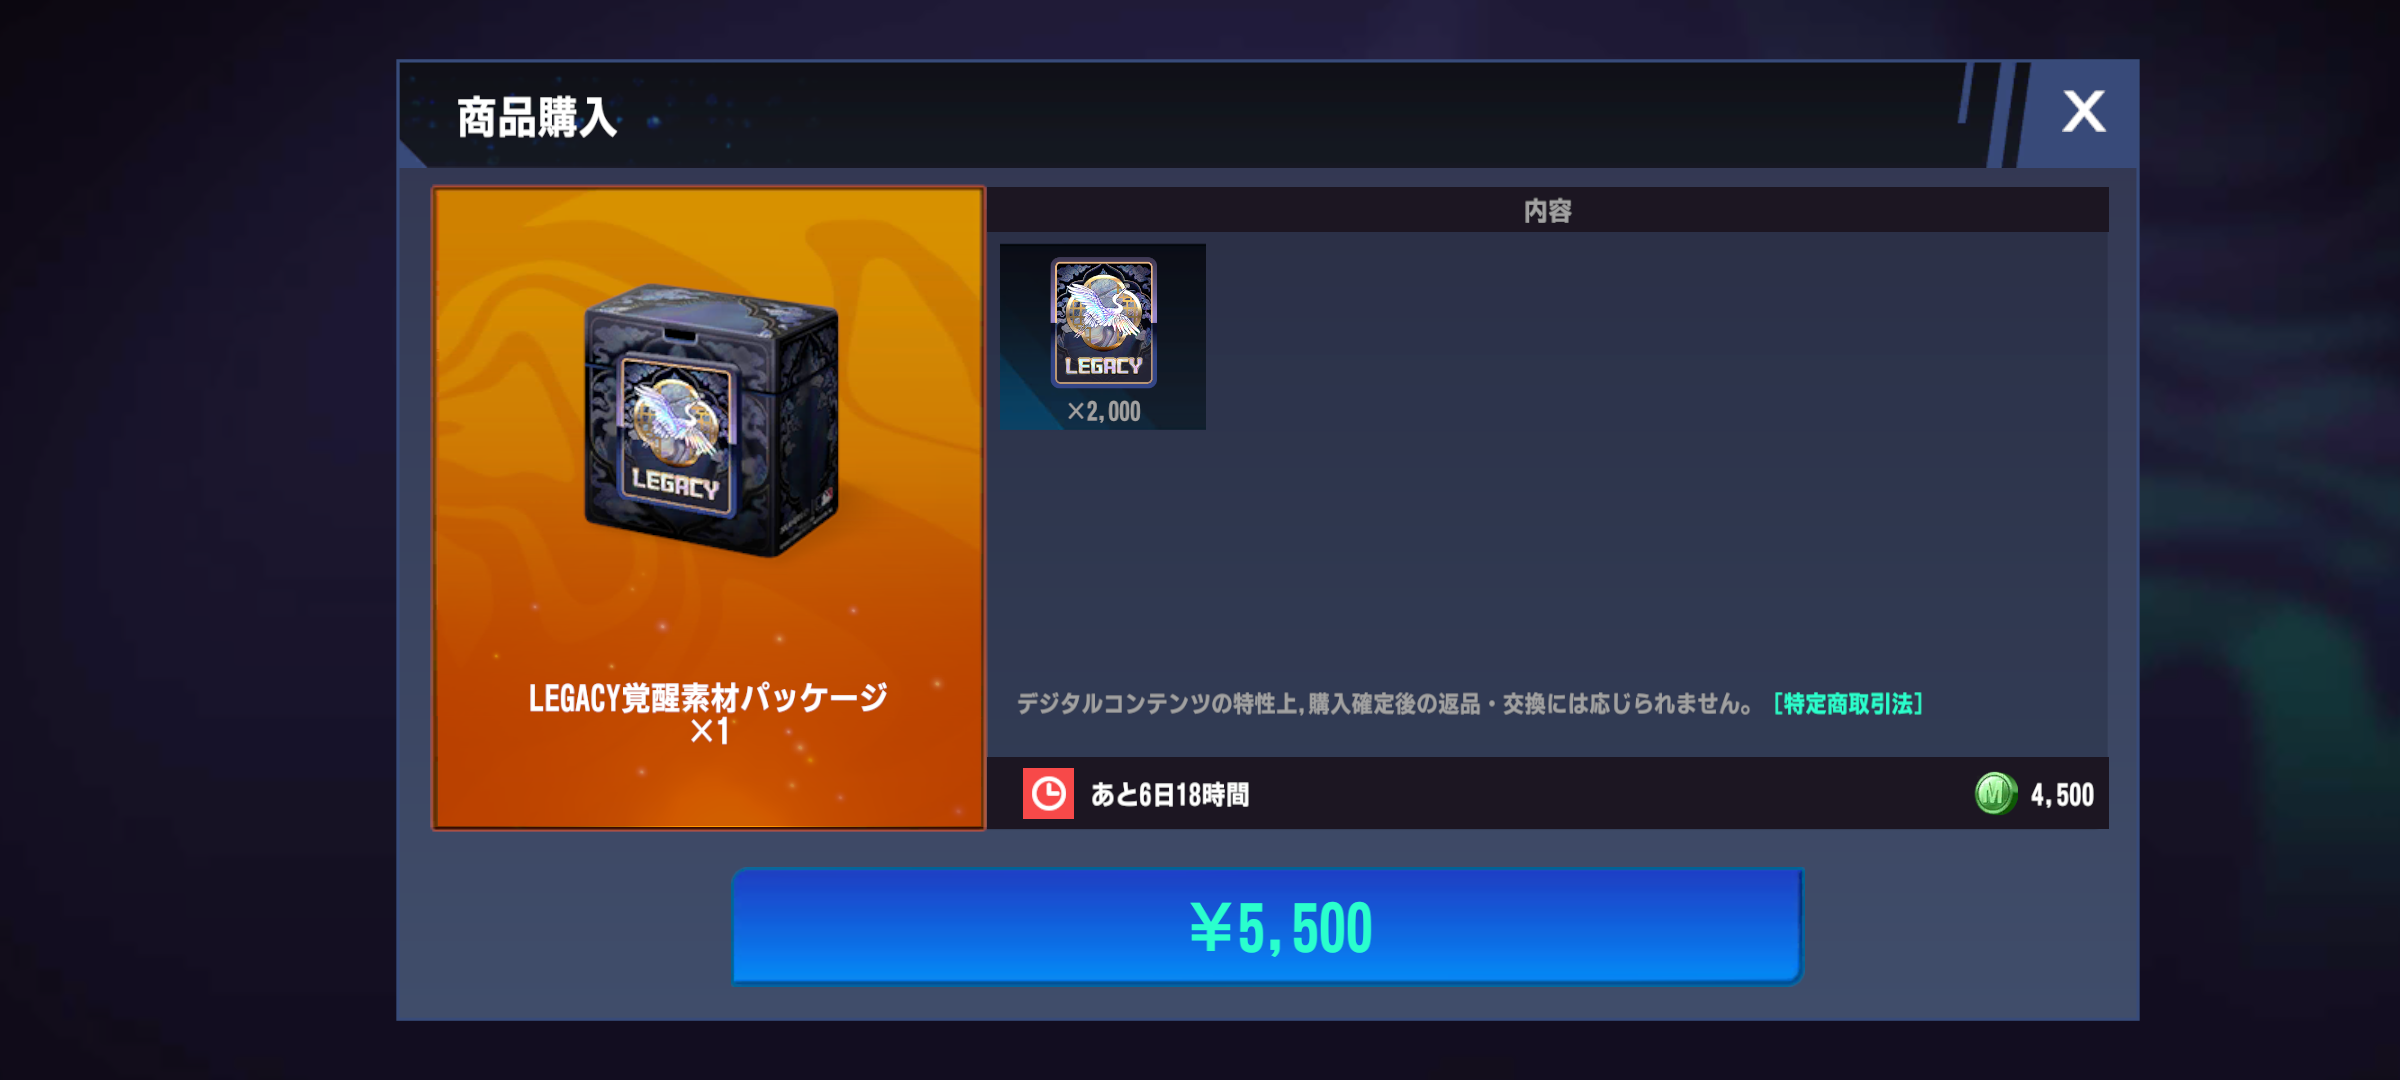Tap the ¥5,500 purchase button
The image size is (2400, 1080).
click(1267, 927)
